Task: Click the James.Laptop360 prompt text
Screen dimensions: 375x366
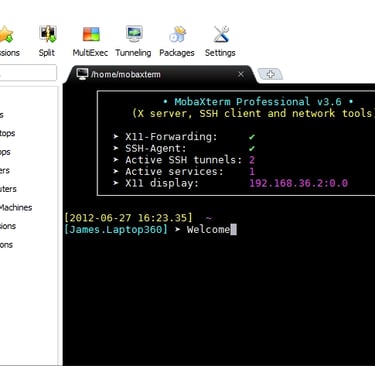Action: [x=115, y=229]
